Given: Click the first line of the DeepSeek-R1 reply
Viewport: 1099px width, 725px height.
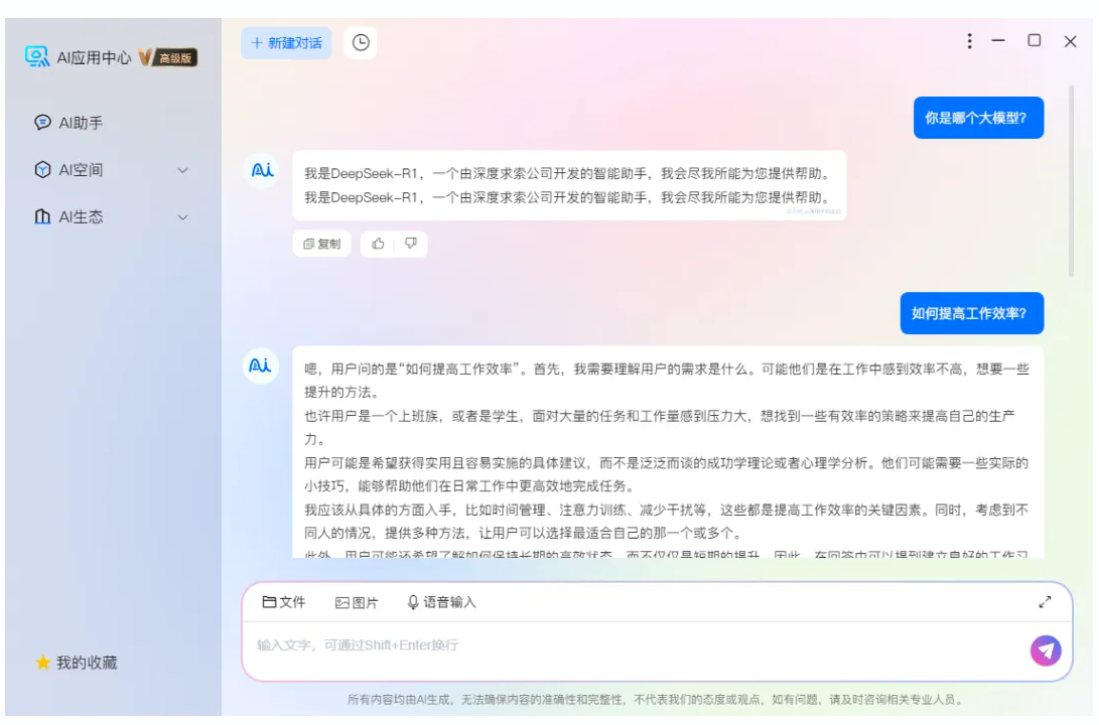Looking at the screenshot, I should (567, 173).
